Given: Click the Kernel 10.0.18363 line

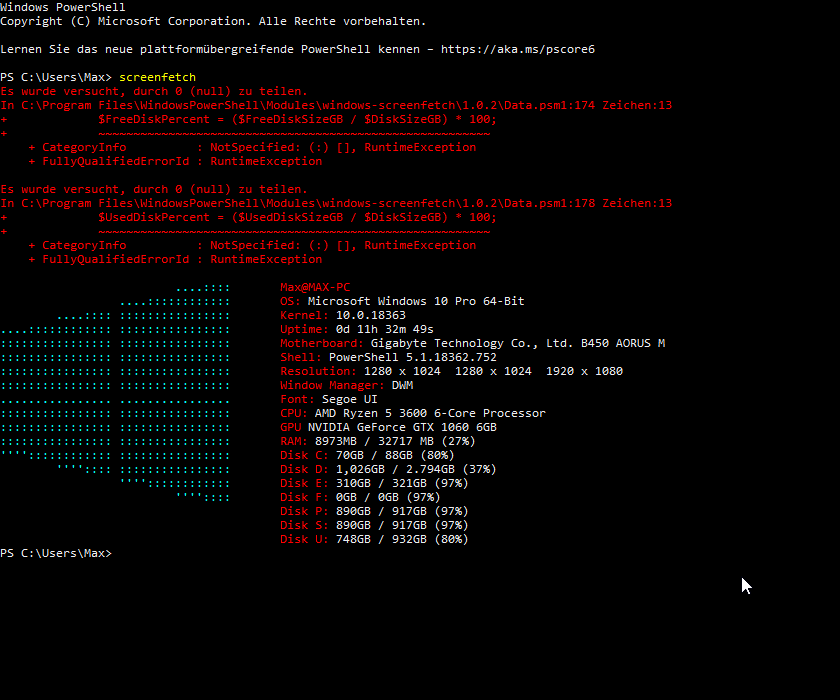Looking at the screenshot, I should [343, 315].
